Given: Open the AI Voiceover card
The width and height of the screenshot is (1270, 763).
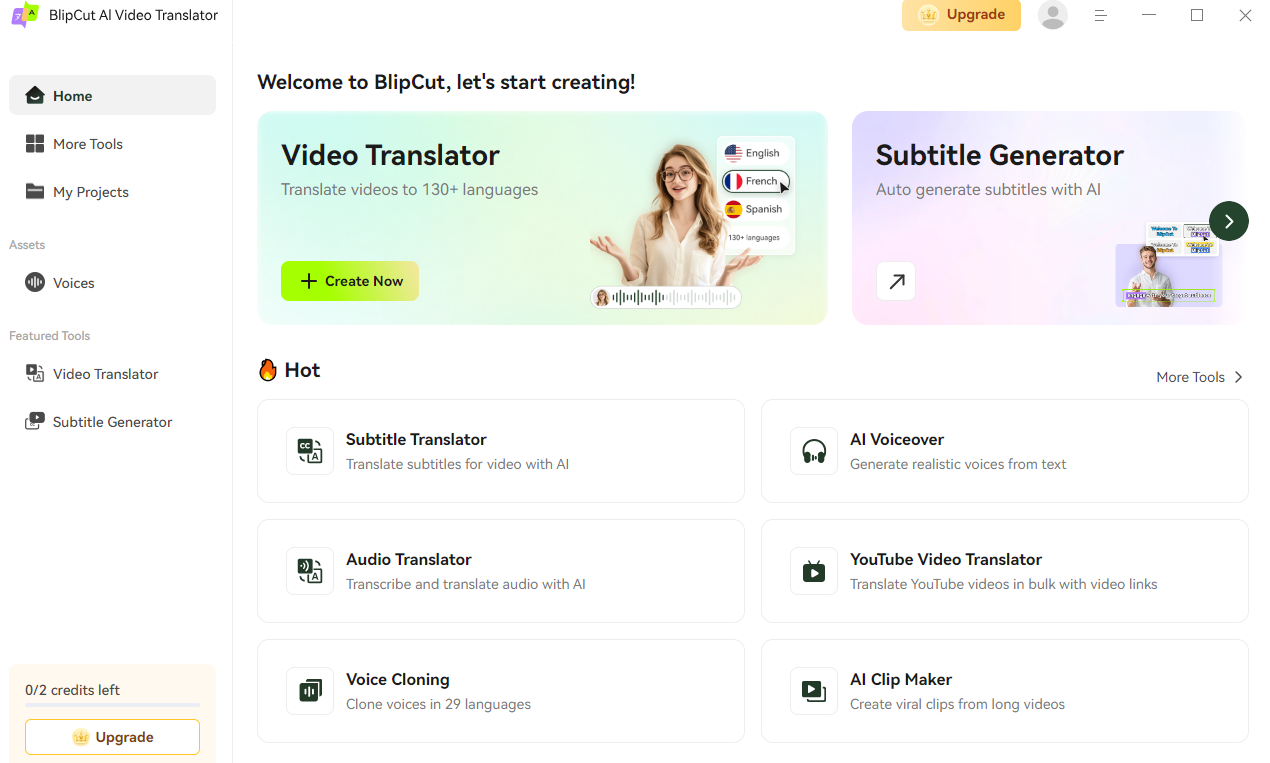Looking at the screenshot, I should (1005, 451).
